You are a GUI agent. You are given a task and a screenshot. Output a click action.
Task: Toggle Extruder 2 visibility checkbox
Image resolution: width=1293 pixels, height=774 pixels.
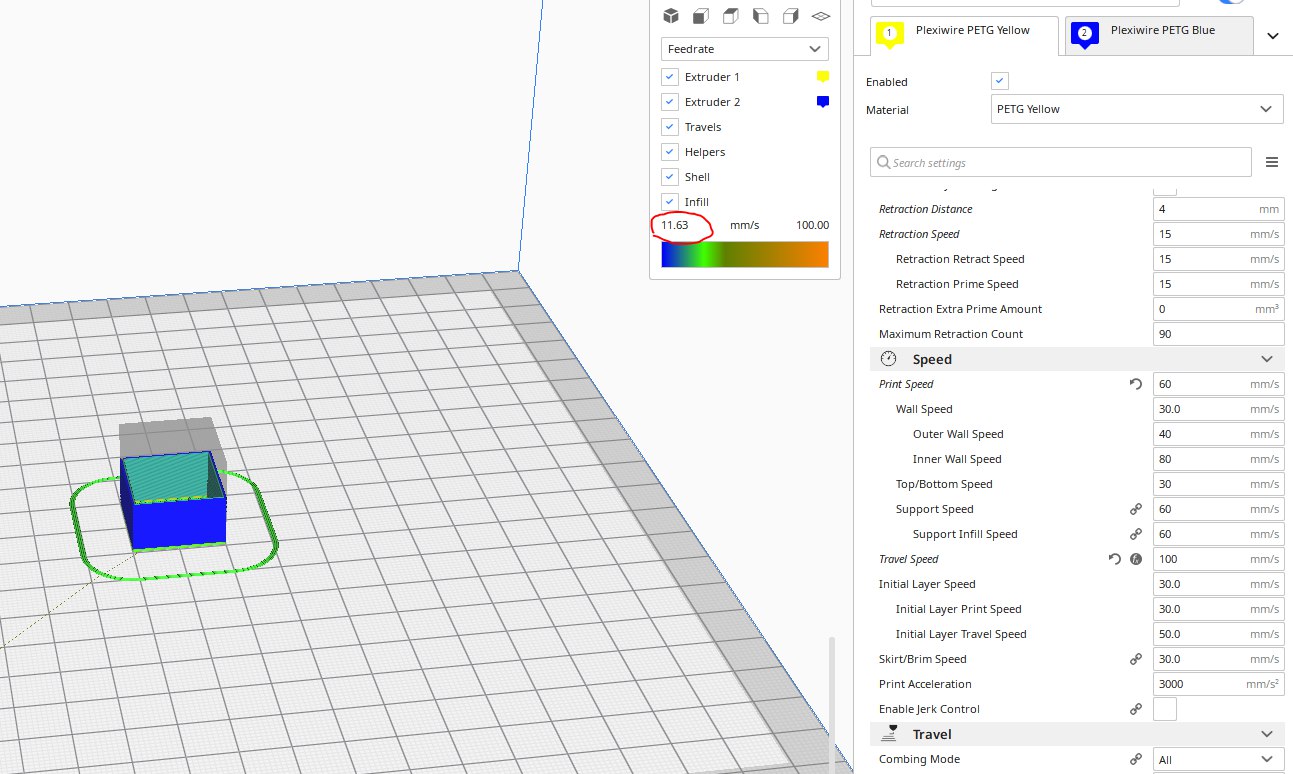click(670, 102)
